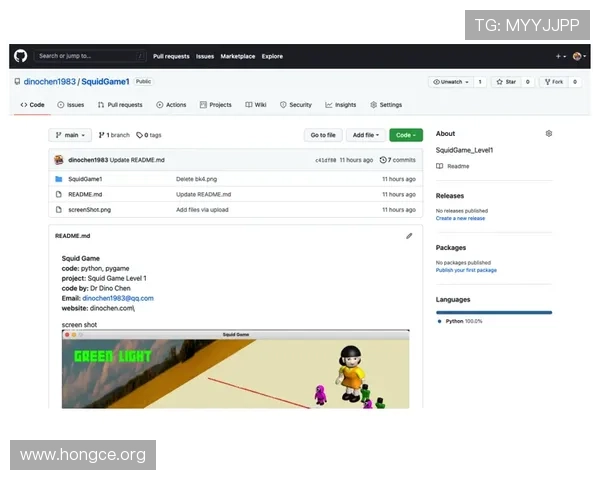
Task: Open the Security tab
Action: point(296,105)
